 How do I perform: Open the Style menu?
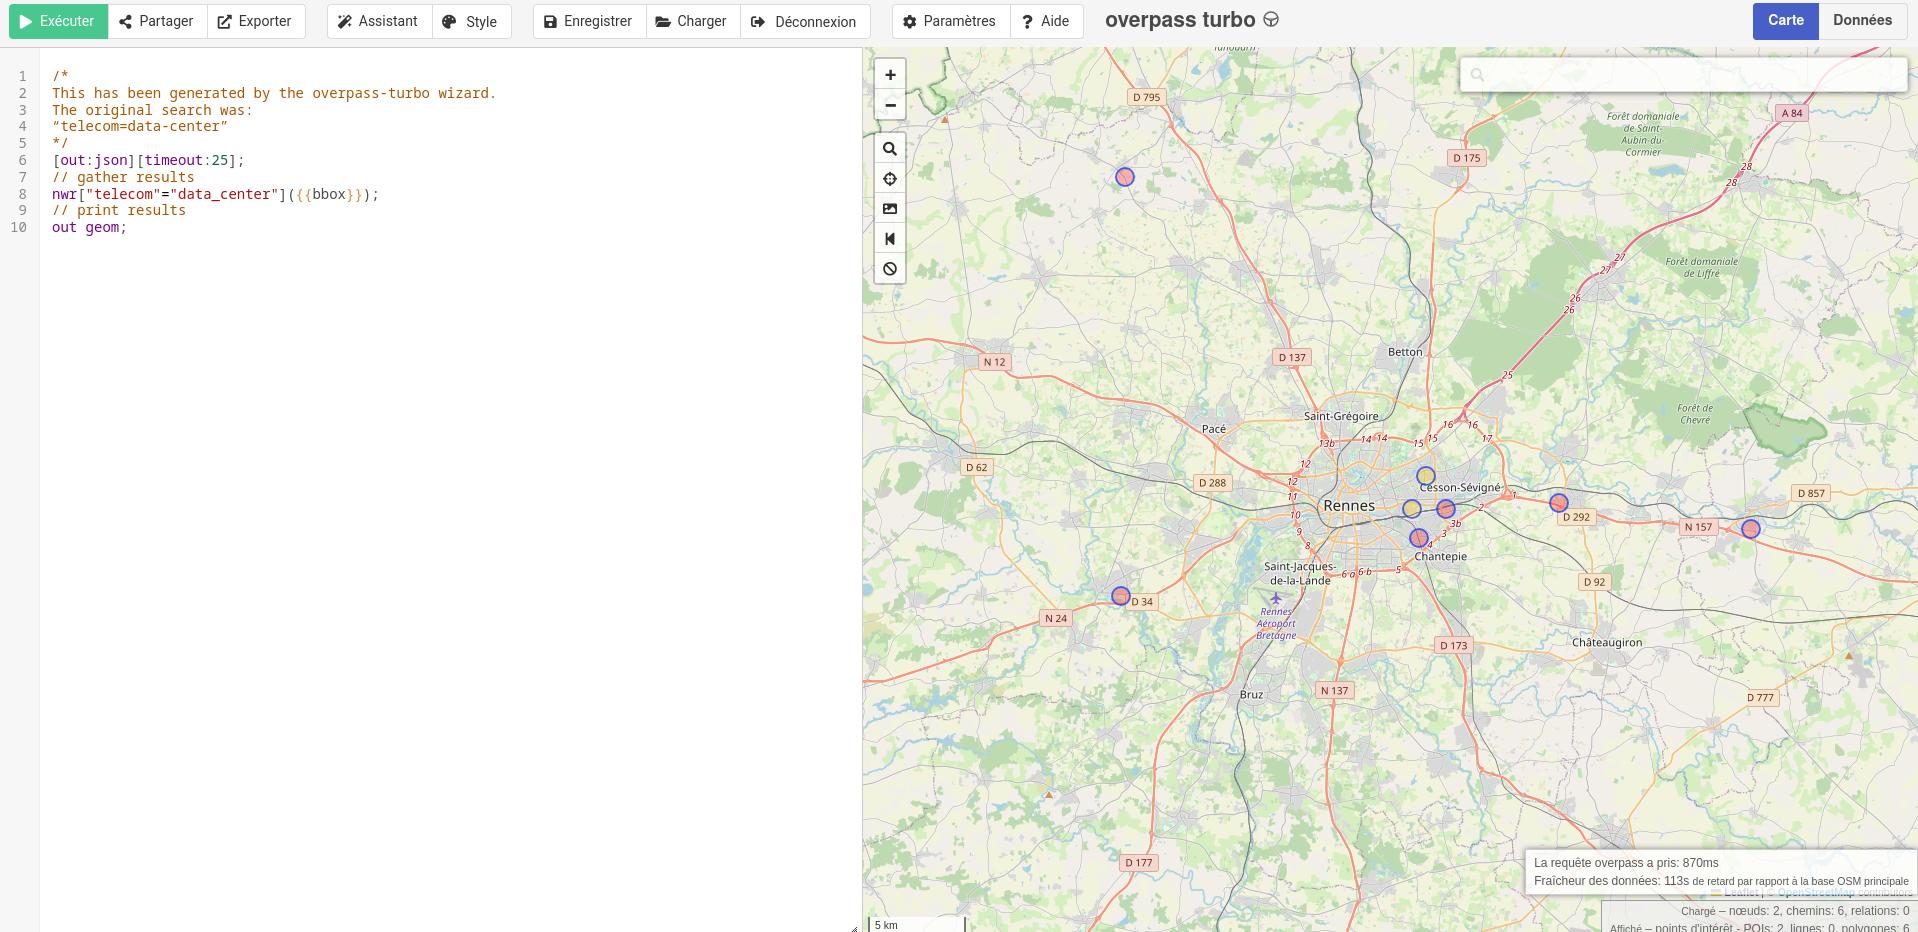(470, 21)
